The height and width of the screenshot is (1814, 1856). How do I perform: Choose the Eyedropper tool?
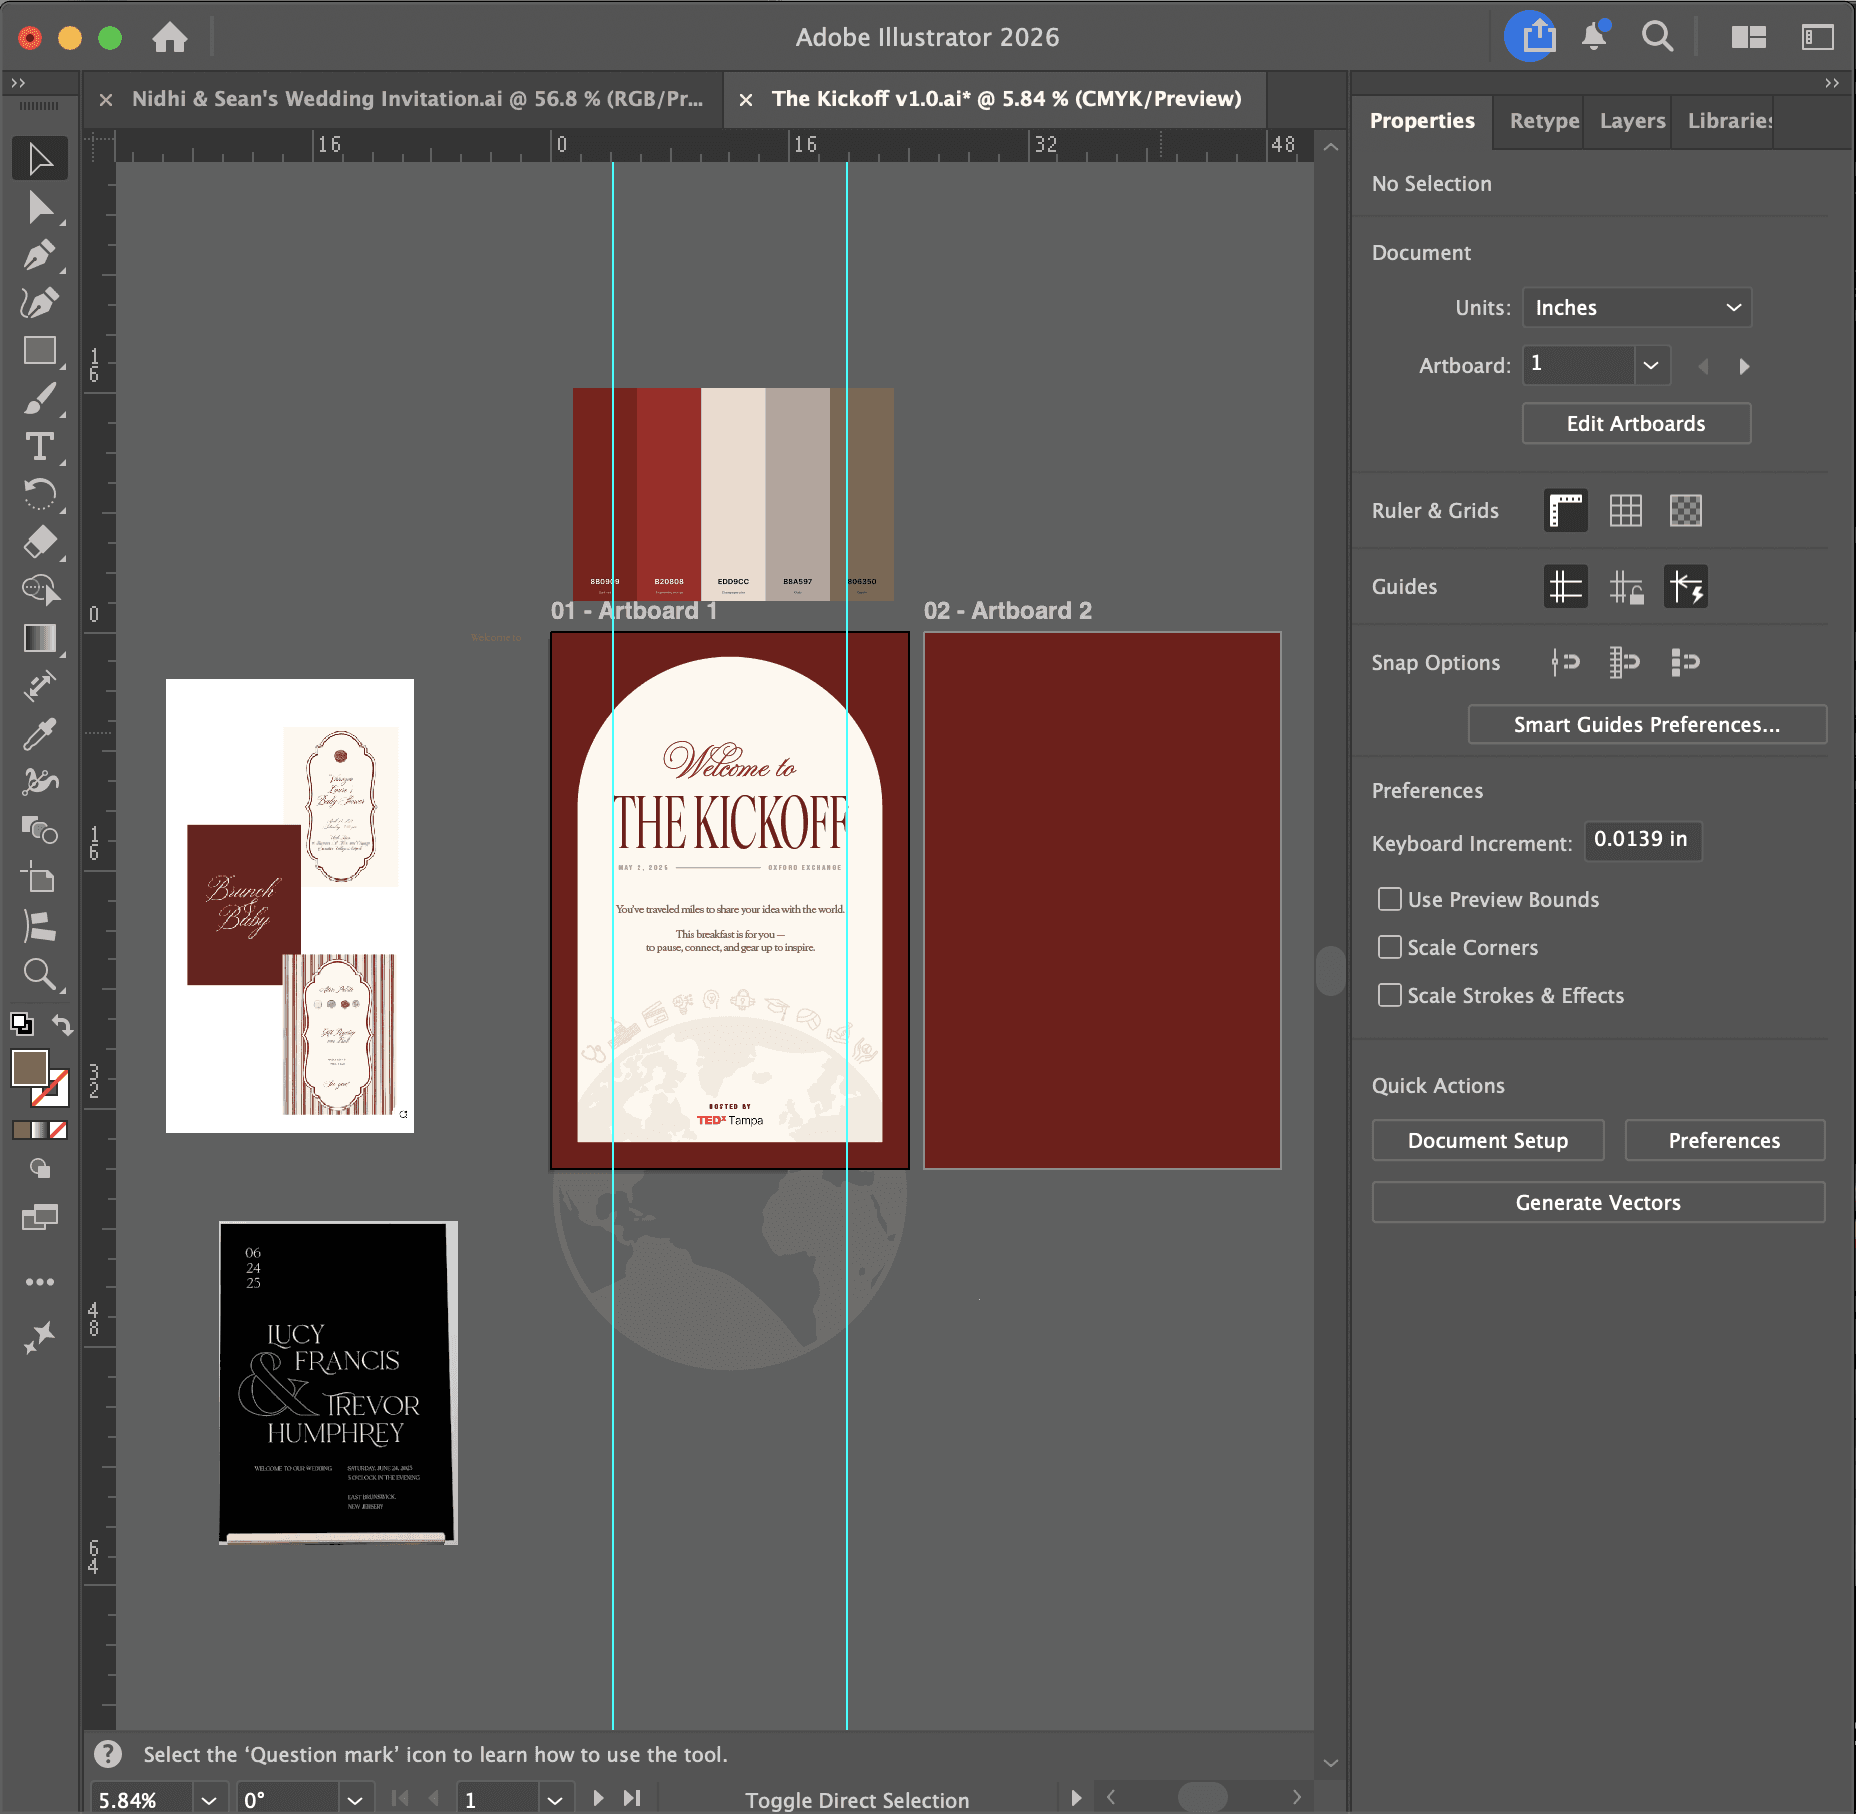39,735
